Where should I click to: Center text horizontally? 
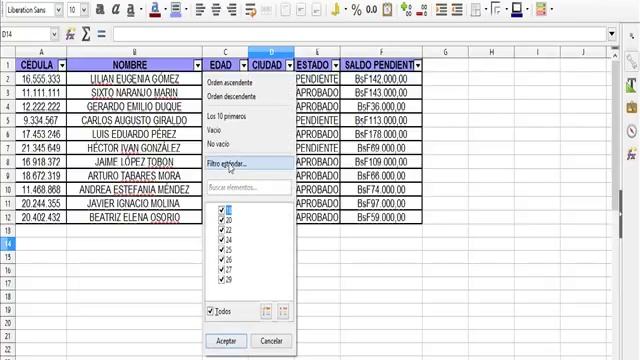click(x=216, y=9)
